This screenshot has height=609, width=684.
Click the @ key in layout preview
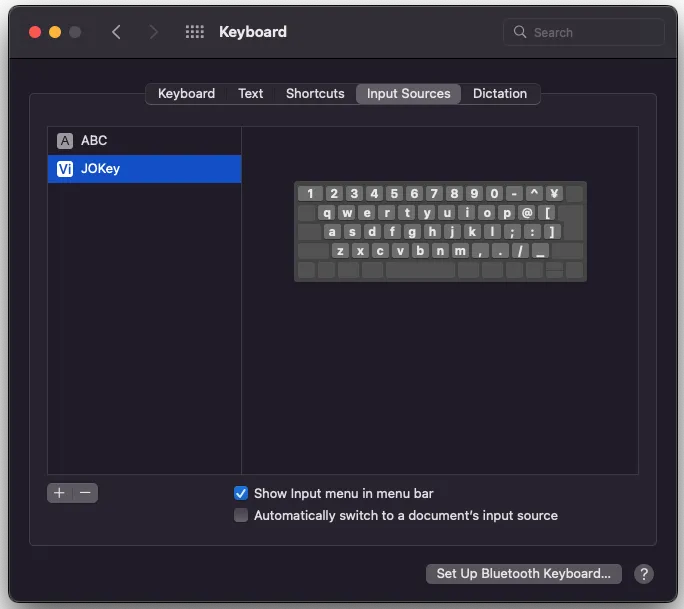pos(527,212)
